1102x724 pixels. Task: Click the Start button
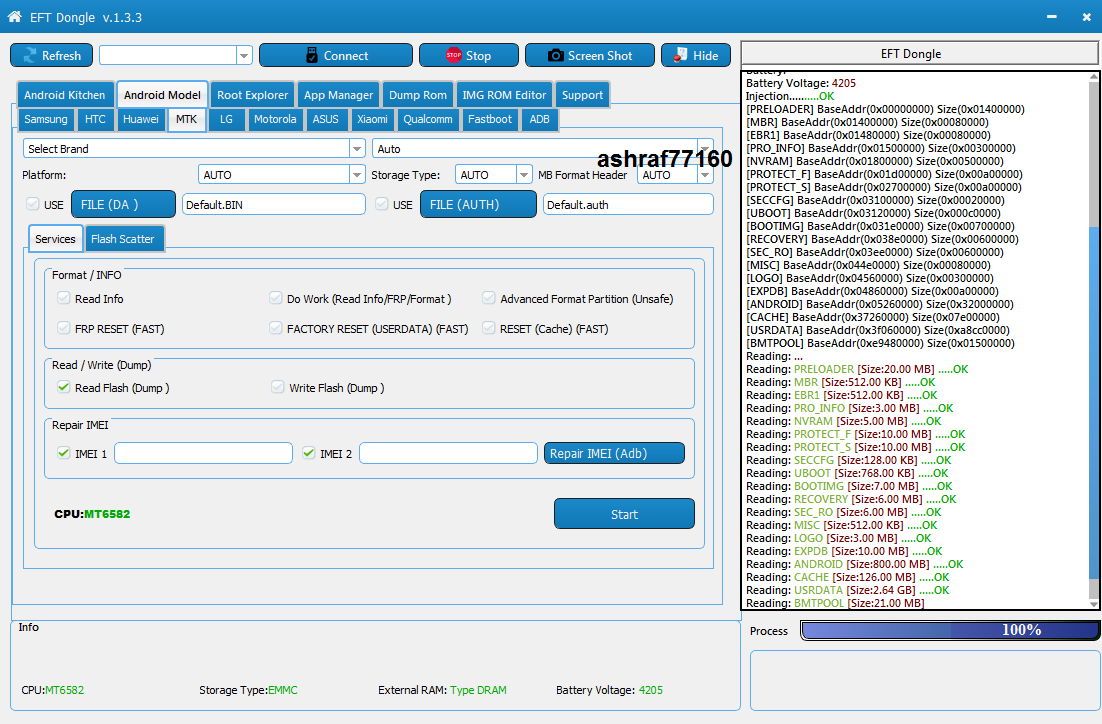624,514
